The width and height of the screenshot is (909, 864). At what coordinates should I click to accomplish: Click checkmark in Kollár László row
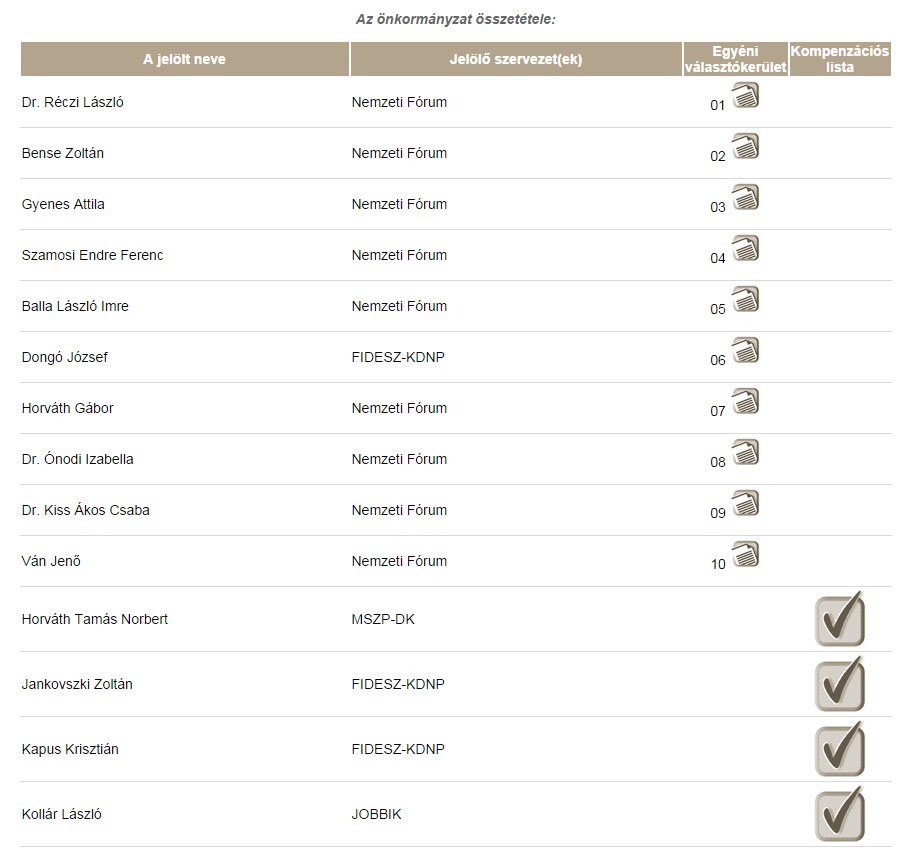(x=839, y=815)
